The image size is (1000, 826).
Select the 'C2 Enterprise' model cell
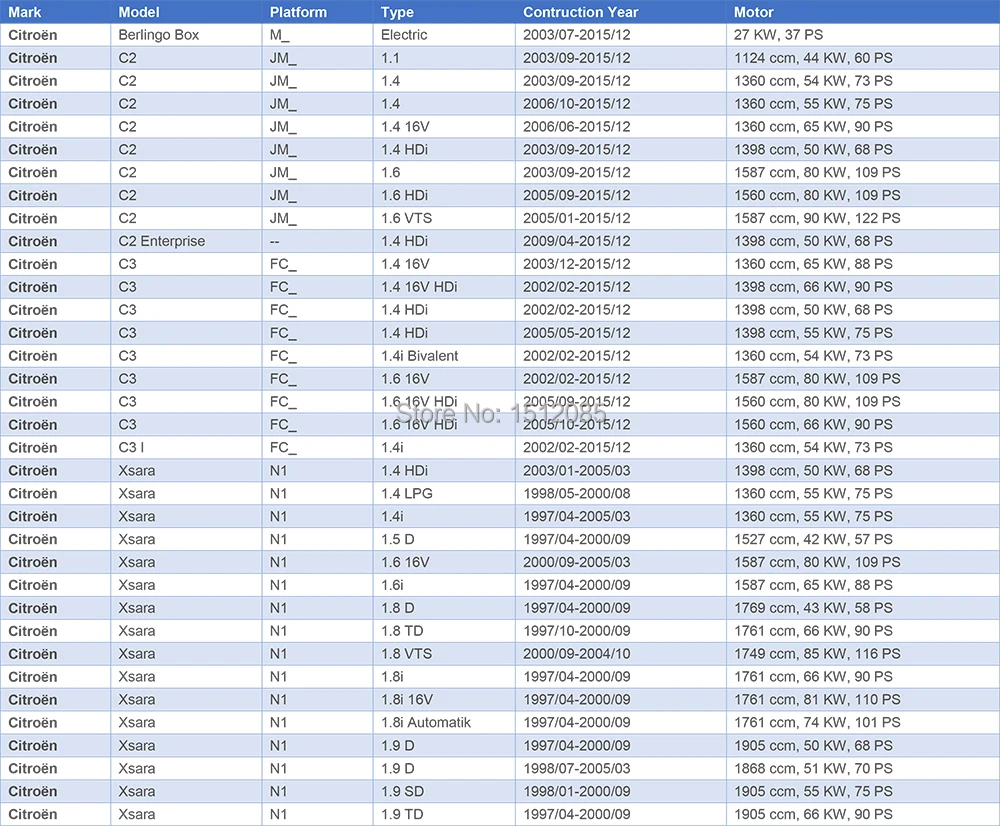[x=186, y=241]
